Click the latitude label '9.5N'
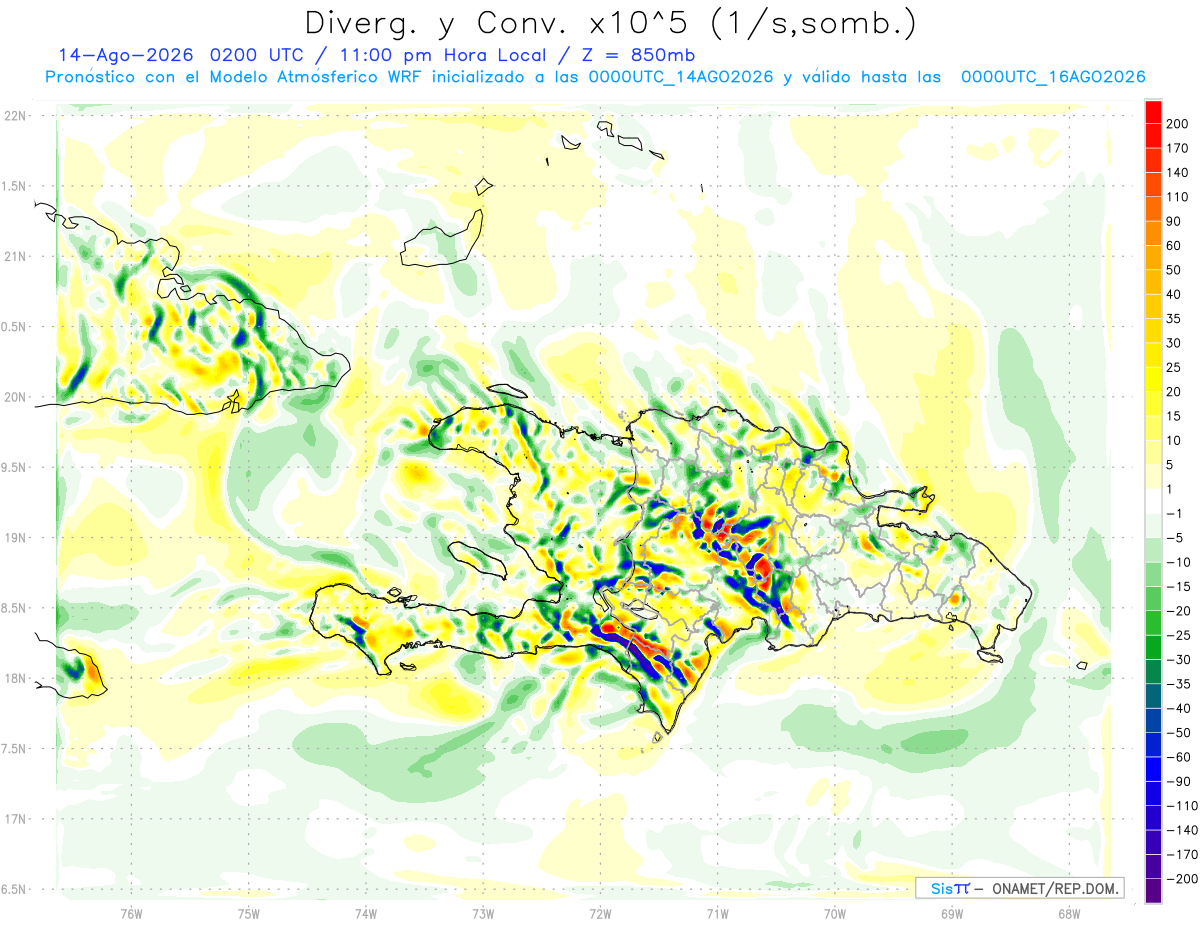 [x=15, y=468]
